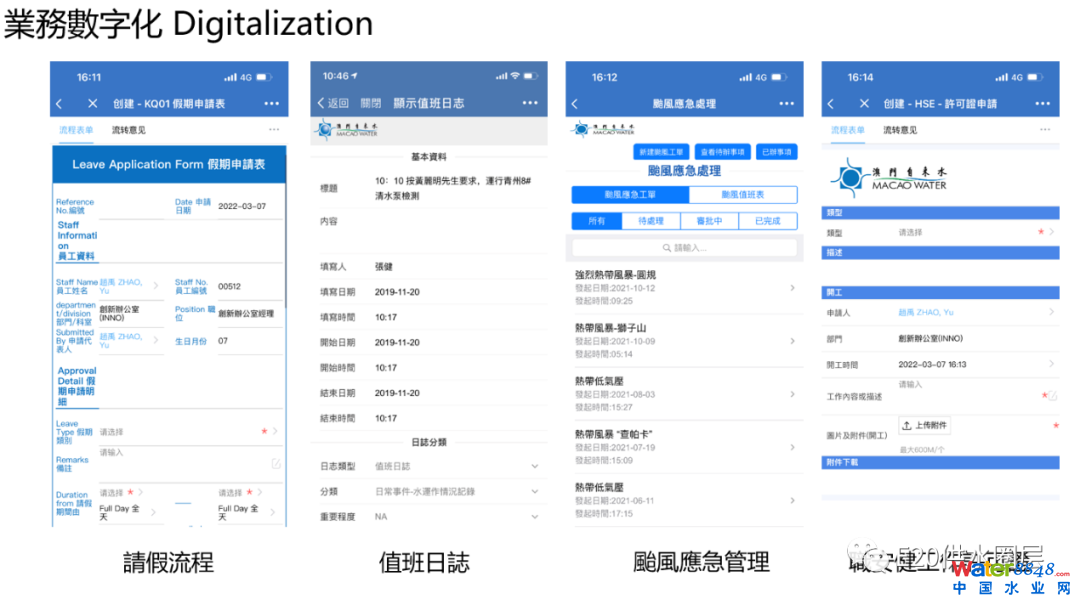Click the edit icon beside the Remarks field
Image resolution: width=1080 pixels, height=605 pixels.
pos(276,464)
